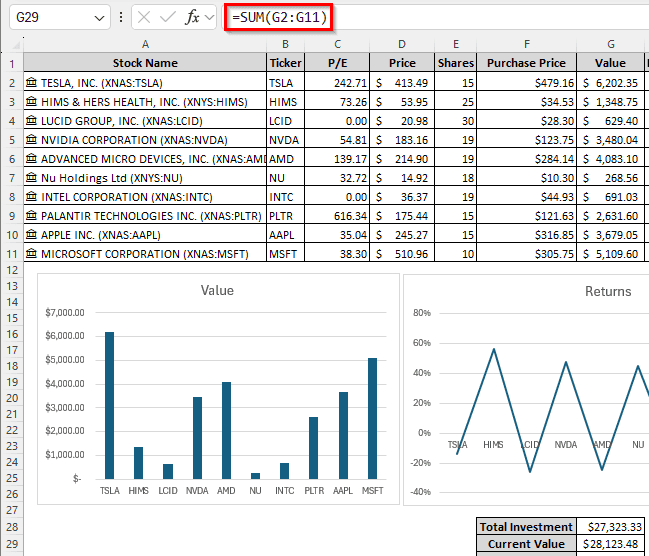Click the price cell 510.96 for Microsoft

pos(402,254)
